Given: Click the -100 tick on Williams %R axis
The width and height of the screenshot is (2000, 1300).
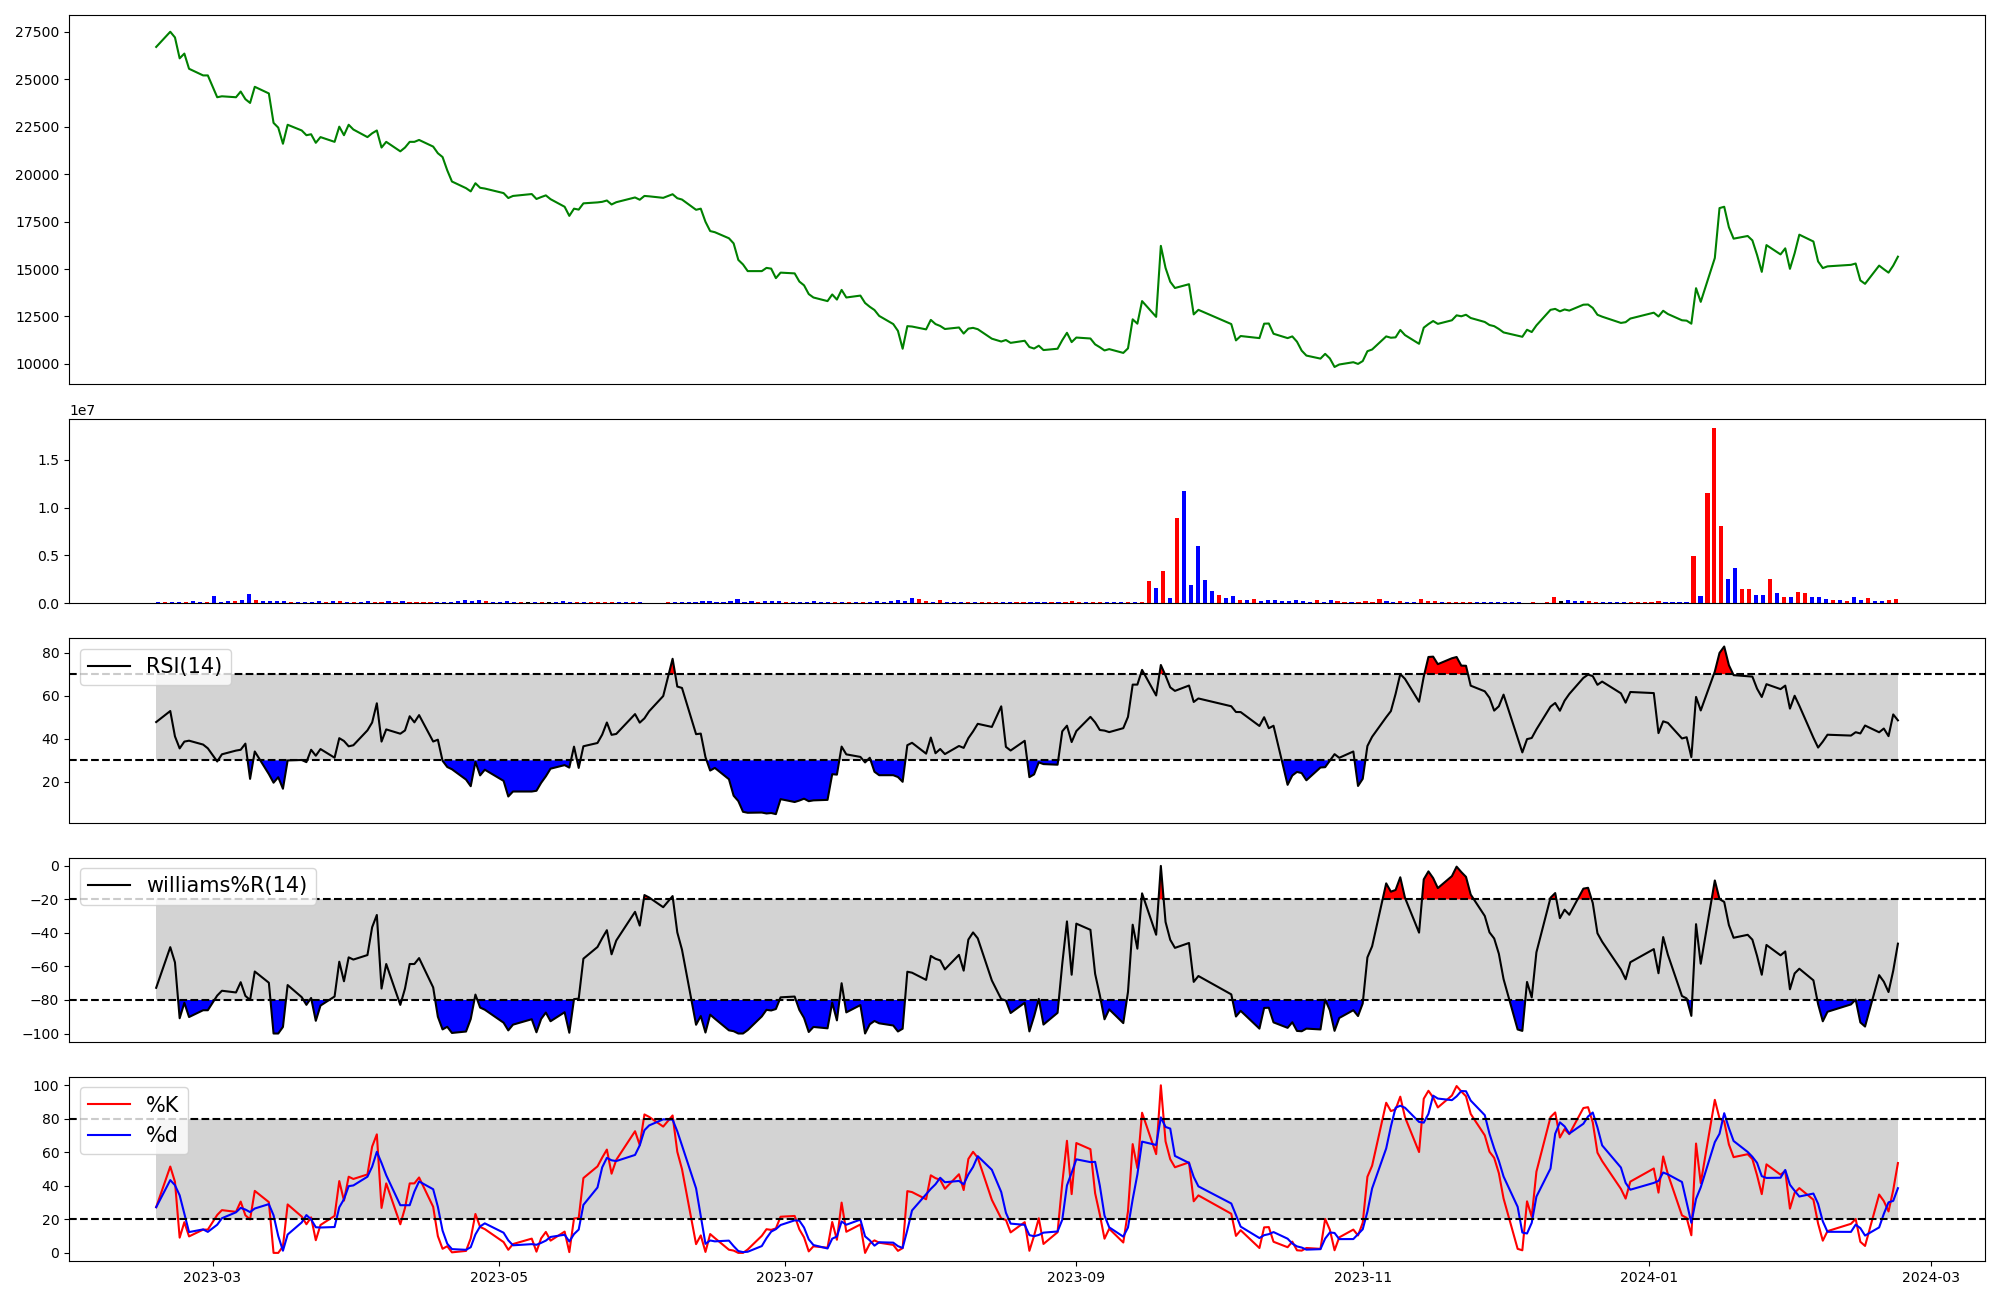Looking at the screenshot, I should [x=40, y=1034].
